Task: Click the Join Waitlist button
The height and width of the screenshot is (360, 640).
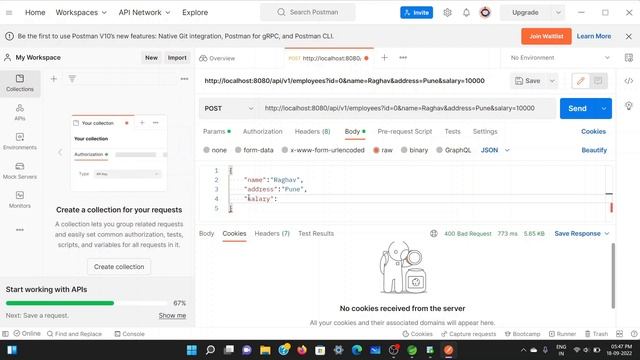Action: coord(546,36)
